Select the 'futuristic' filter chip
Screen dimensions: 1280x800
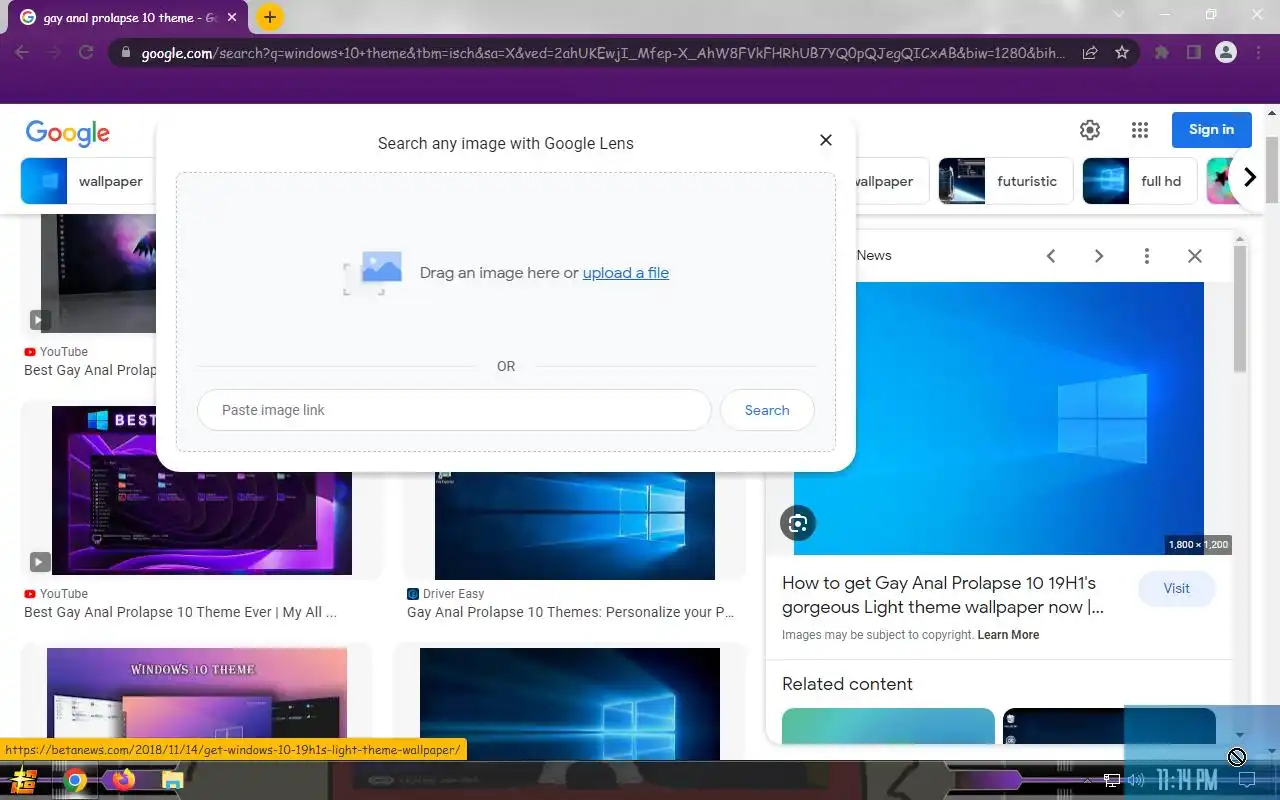tap(1006, 181)
